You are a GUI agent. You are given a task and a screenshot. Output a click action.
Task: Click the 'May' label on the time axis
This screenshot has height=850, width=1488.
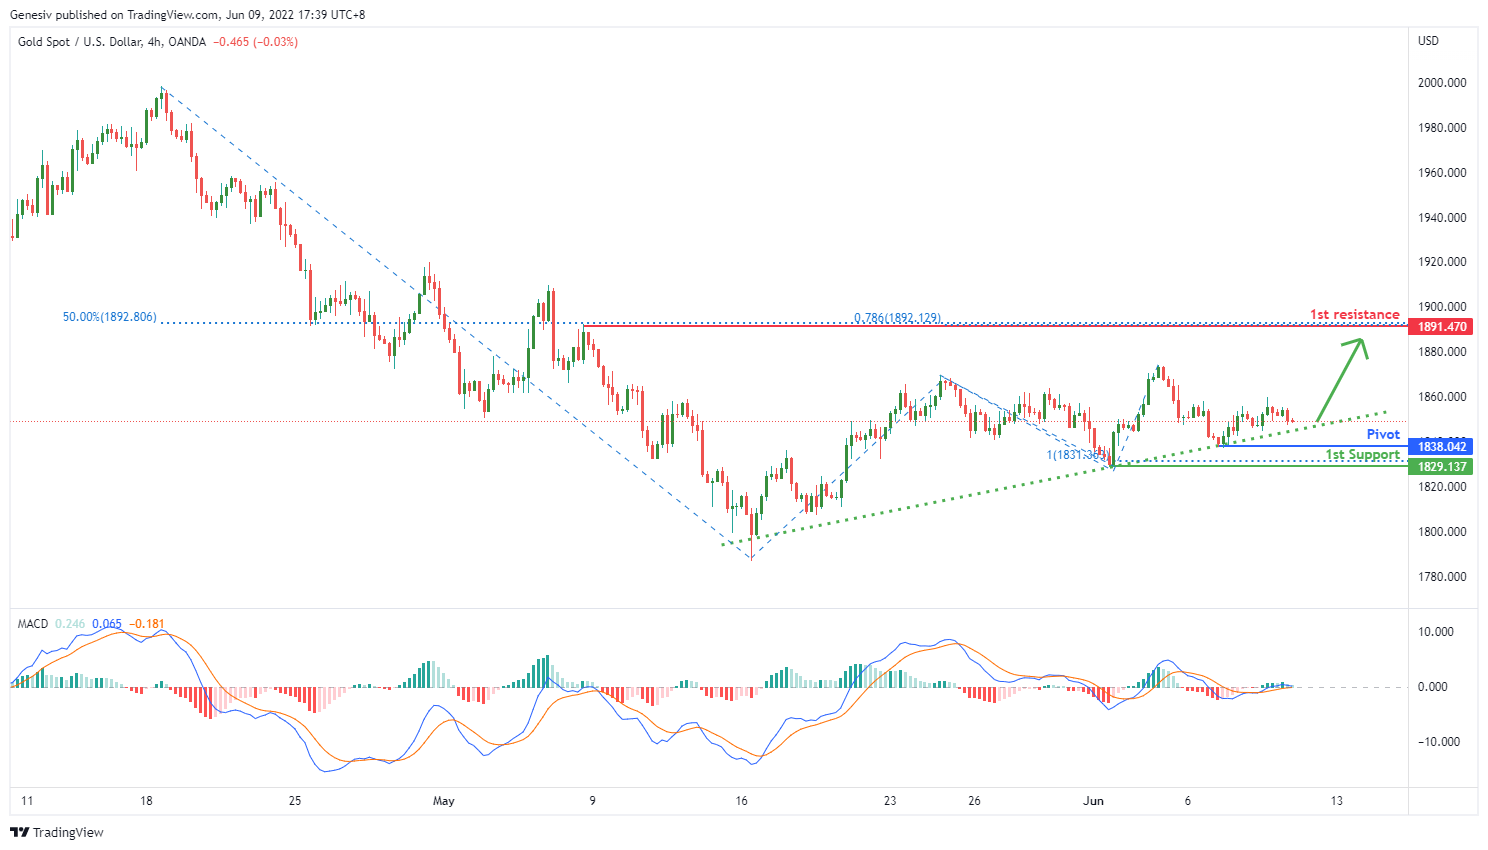[444, 801]
